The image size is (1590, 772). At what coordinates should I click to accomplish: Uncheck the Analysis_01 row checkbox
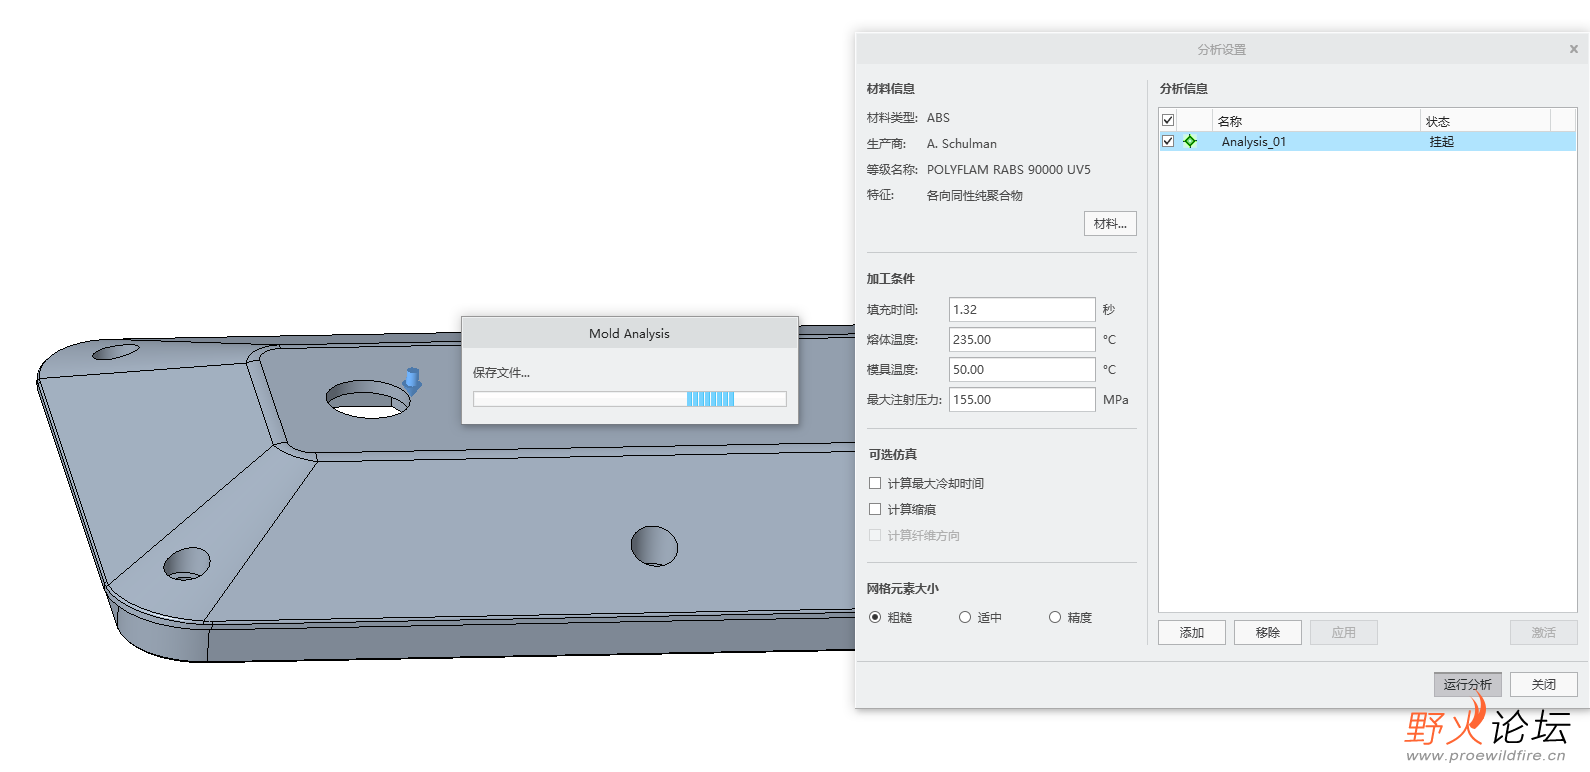pyautogui.click(x=1167, y=141)
